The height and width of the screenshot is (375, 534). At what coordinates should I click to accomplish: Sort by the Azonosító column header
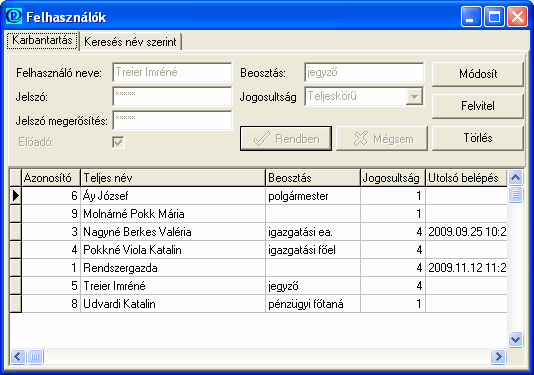51,177
